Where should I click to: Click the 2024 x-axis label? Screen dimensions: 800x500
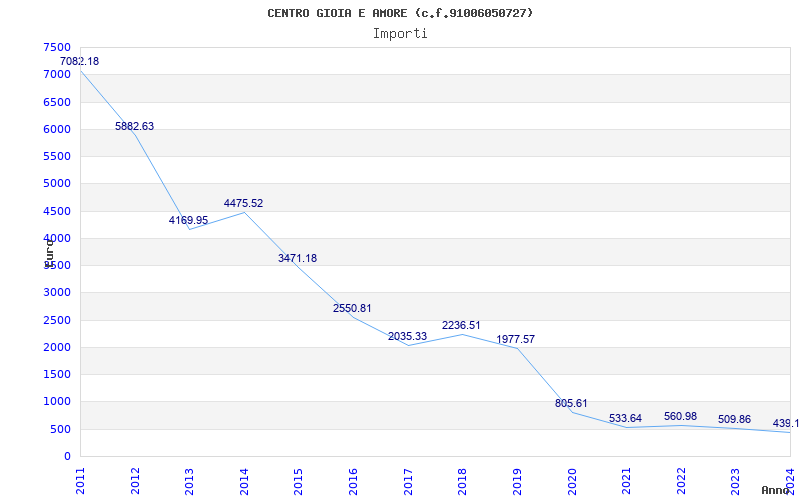coord(790,481)
